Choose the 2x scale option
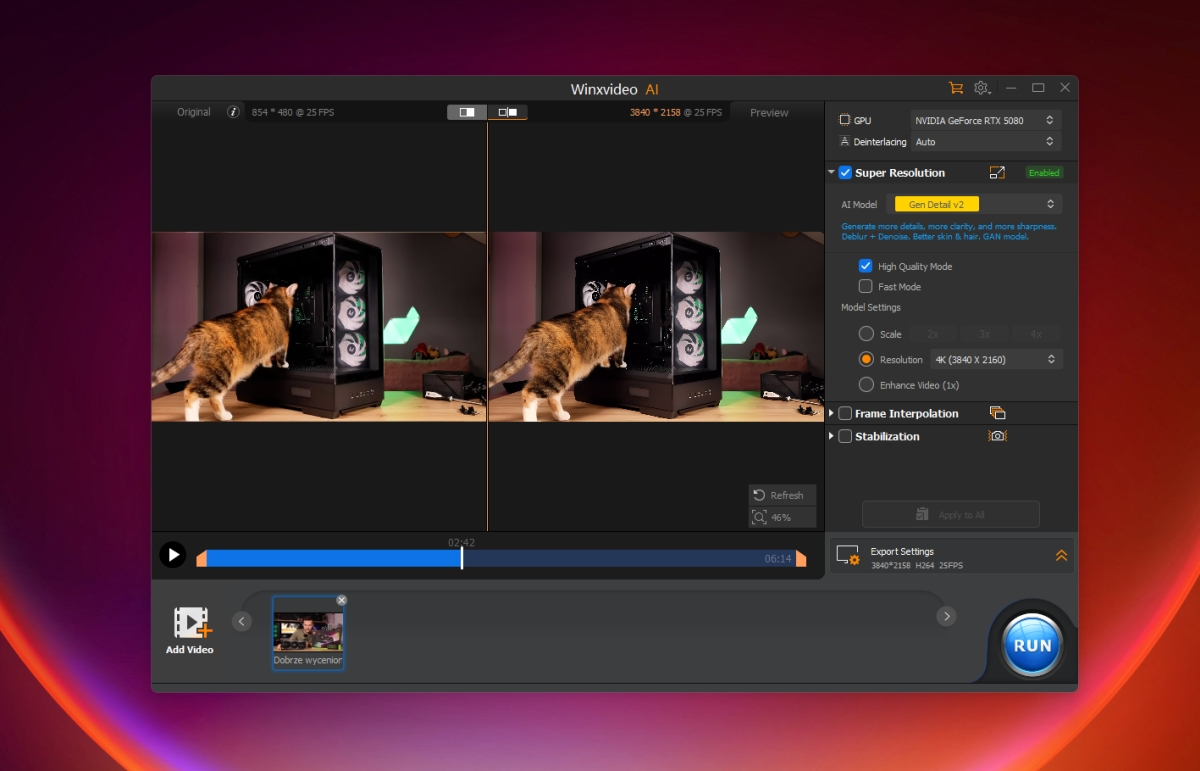 [x=933, y=334]
